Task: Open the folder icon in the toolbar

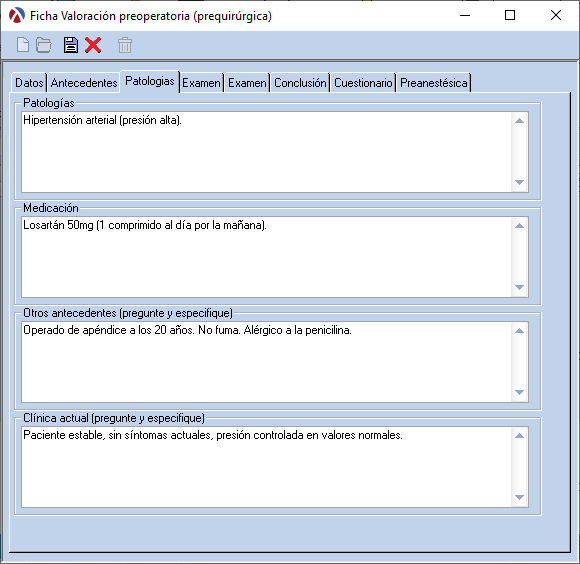Action: point(44,45)
